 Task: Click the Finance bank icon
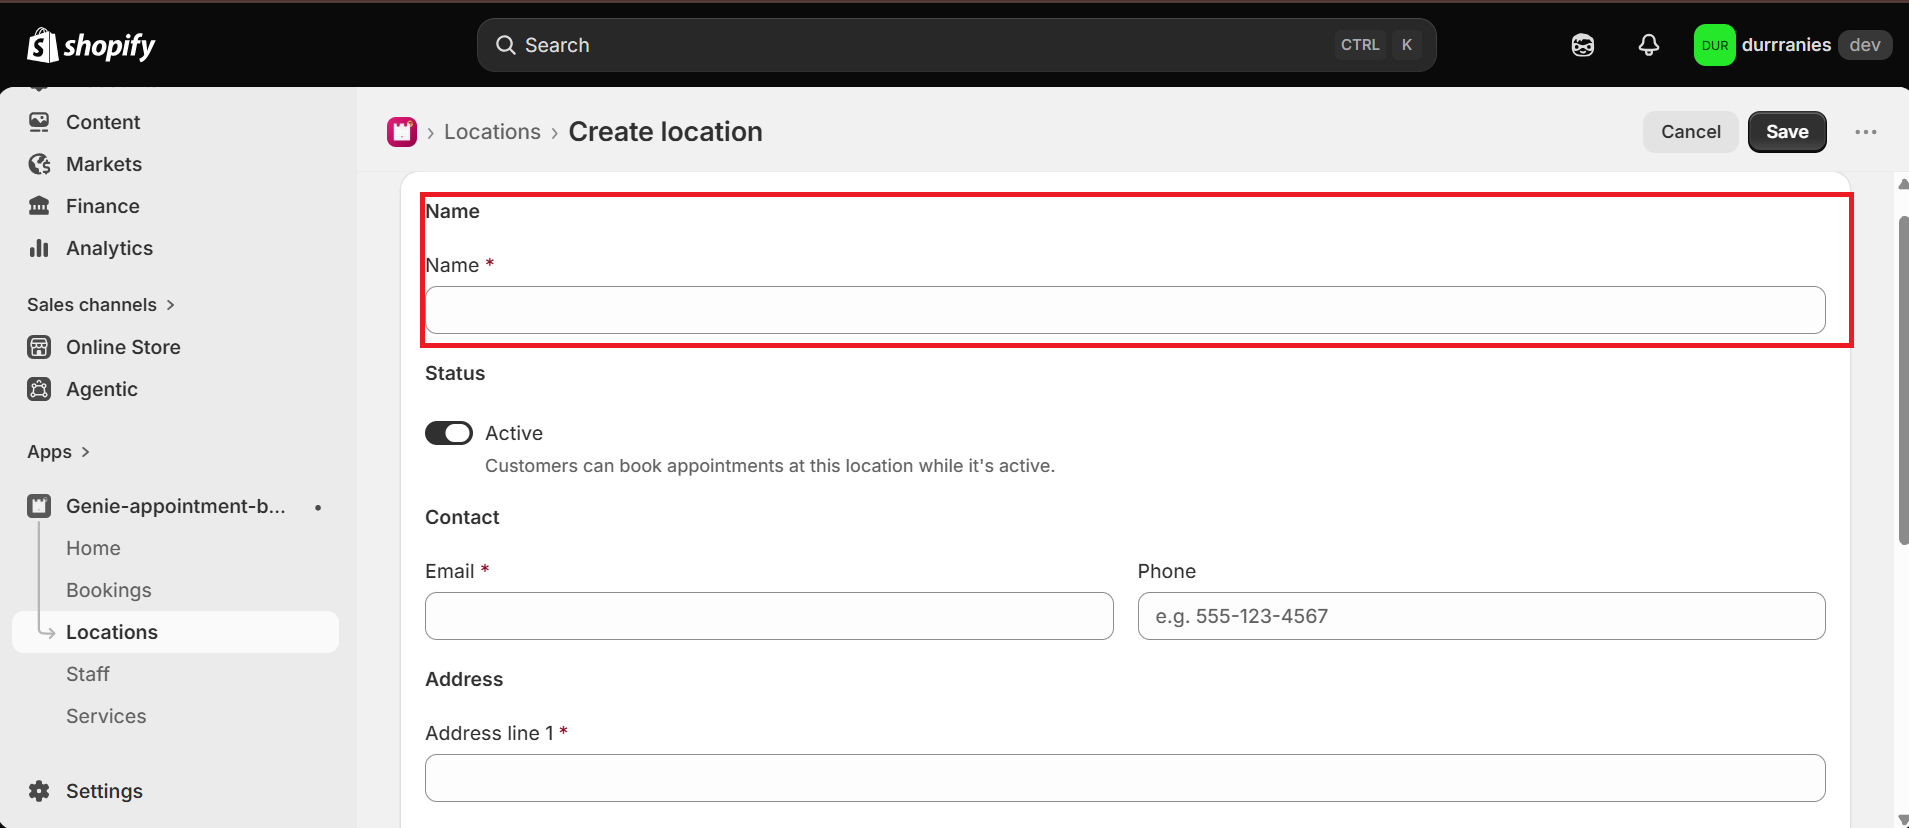[x=39, y=206]
